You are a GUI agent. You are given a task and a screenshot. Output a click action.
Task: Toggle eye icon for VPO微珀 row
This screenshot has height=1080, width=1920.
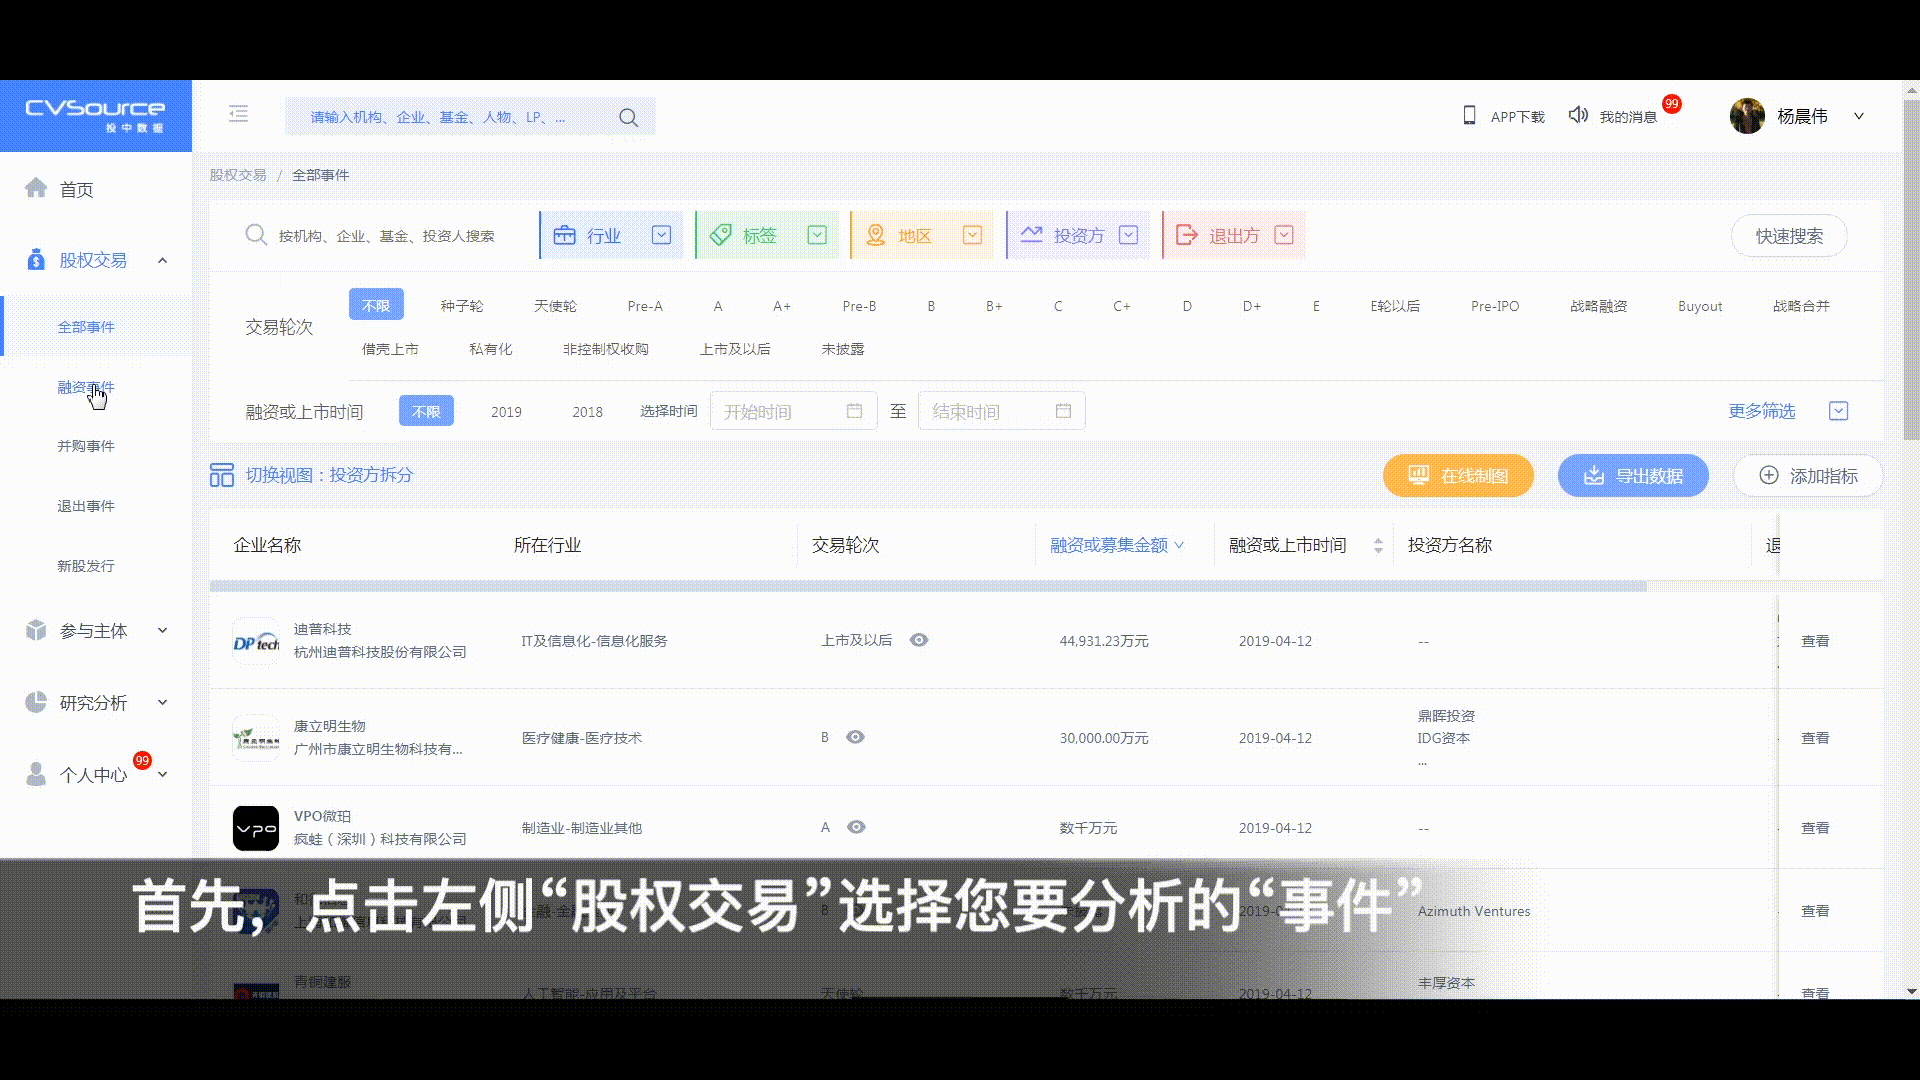[x=856, y=827]
